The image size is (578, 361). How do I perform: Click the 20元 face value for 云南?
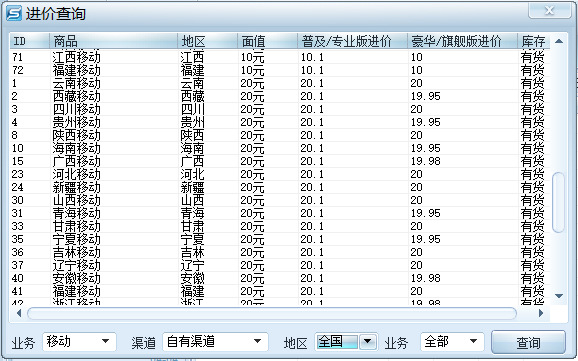coord(253,83)
